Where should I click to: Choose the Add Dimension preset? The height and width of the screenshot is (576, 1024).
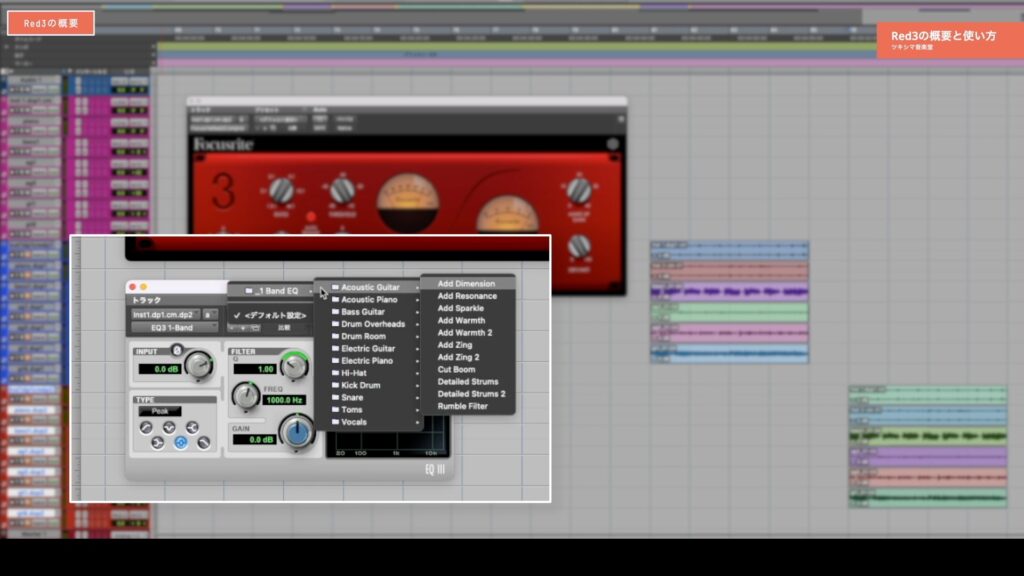click(x=468, y=284)
